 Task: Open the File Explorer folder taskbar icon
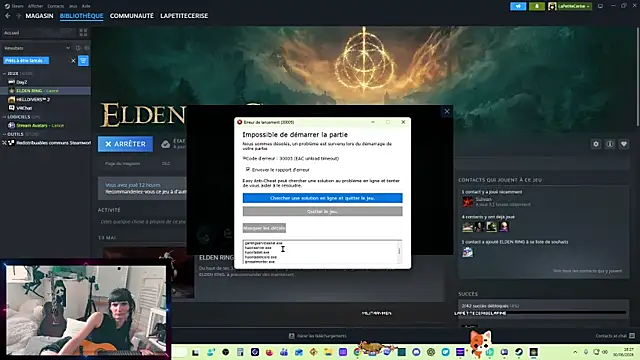328,352
